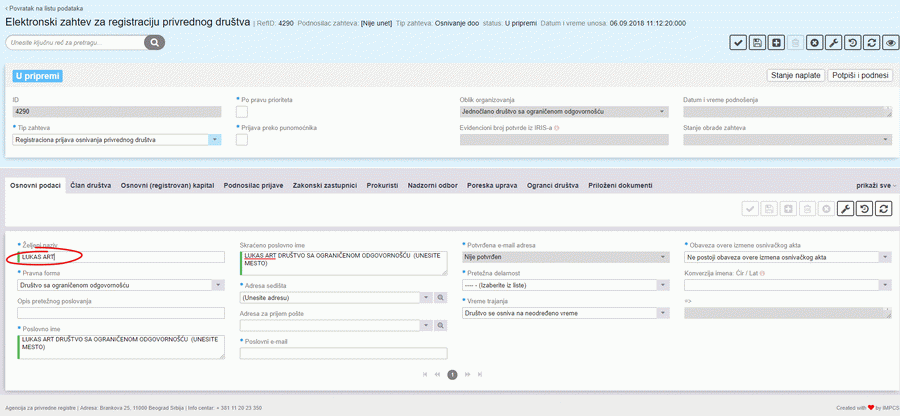Open the Zakonski zastupnici tab
Image resolution: width=900 pixels, height=416 pixels.
point(325,186)
